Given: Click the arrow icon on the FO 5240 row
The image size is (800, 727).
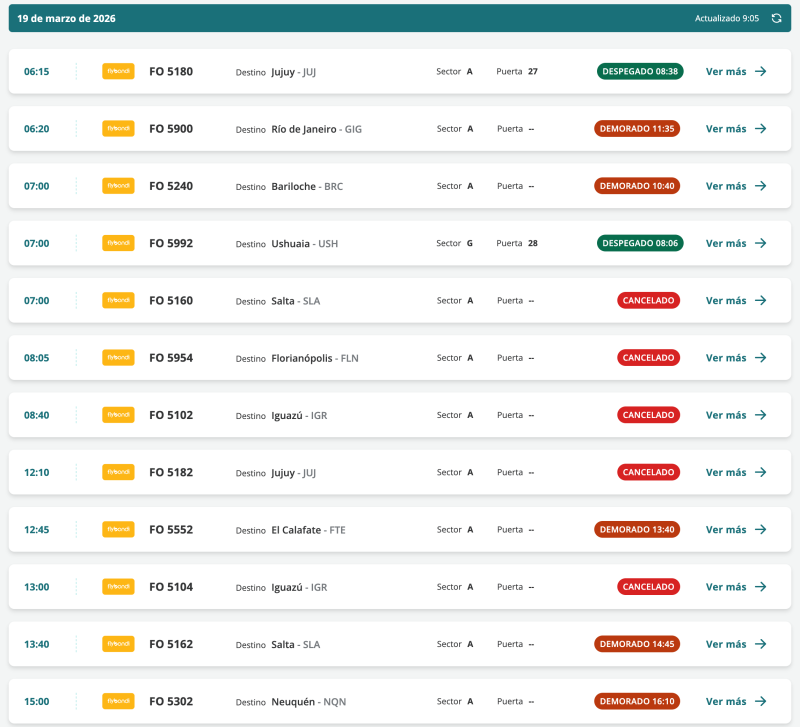Looking at the screenshot, I should pyautogui.click(x=761, y=186).
